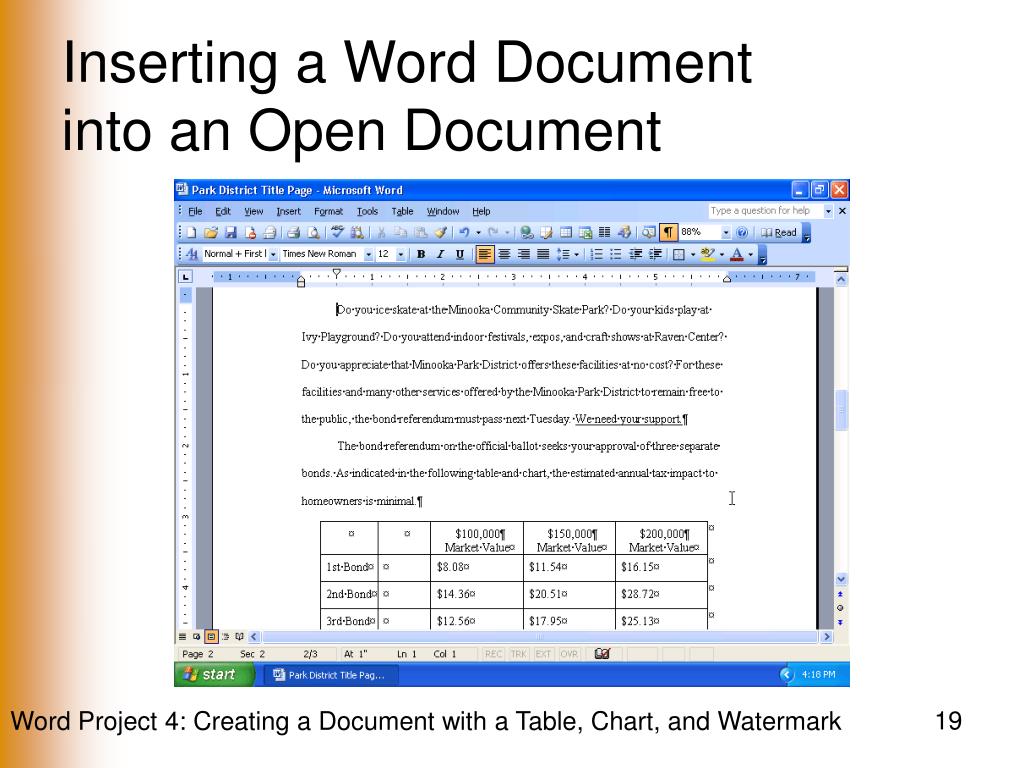Apply the red Font Color A button

point(737,254)
